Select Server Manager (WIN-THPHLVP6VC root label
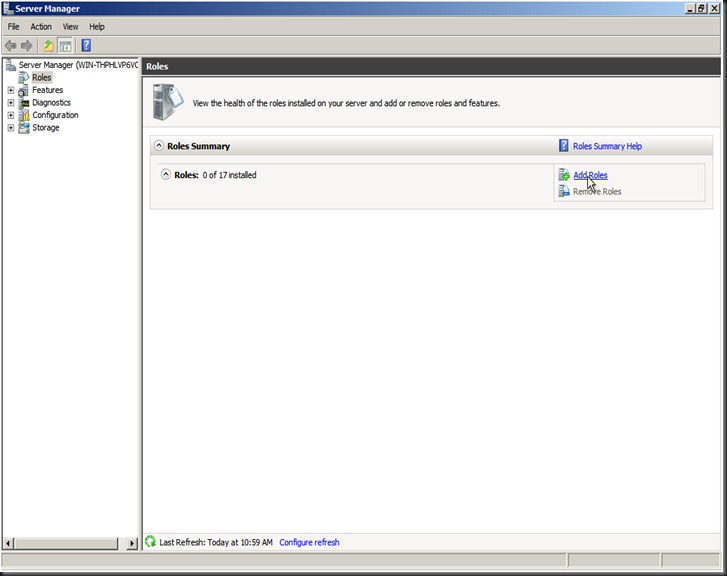Screen dimensions: 727x576 [x=78, y=65]
